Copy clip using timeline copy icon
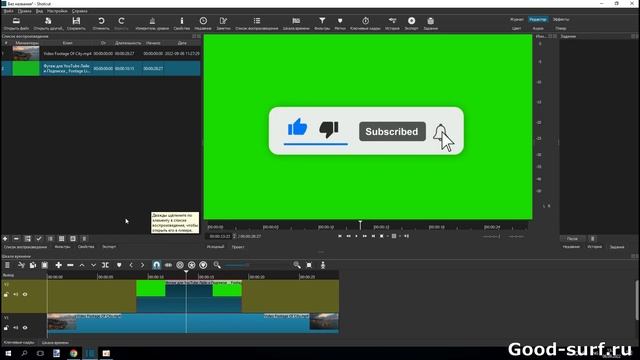Screen dimensions: 640x360 [33, 265]
